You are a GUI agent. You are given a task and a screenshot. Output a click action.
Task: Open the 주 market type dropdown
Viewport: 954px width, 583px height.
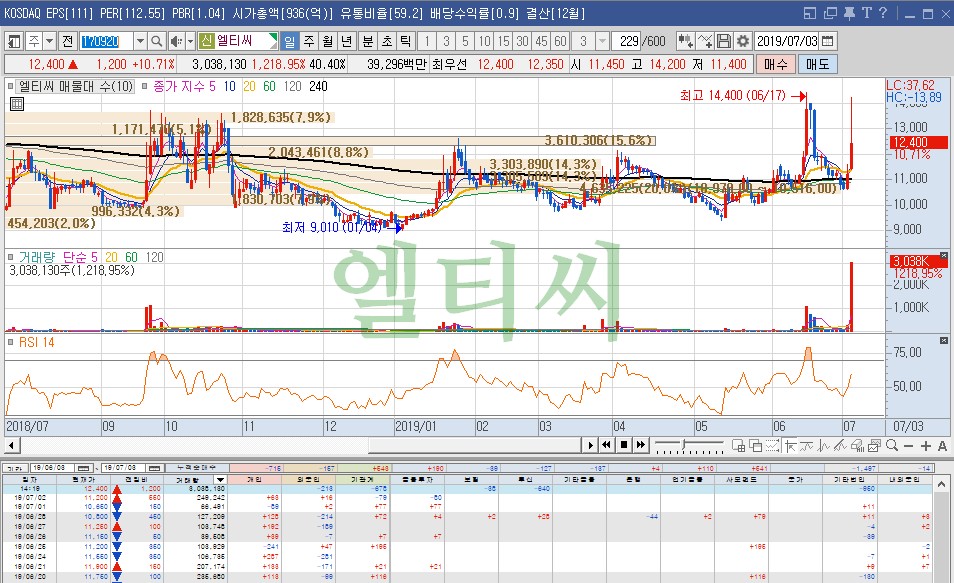[50, 41]
